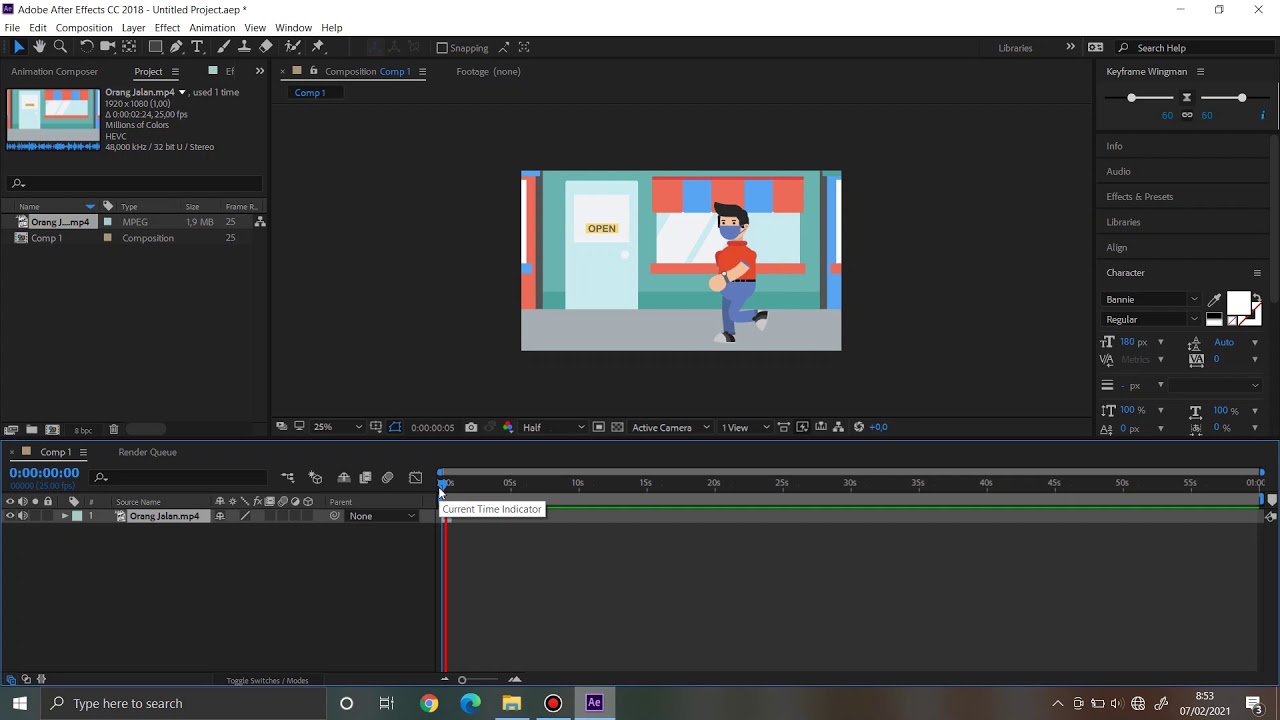Viewport: 1280px width, 720px height.
Task: Delete selected project item trash icon
Action: pyautogui.click(x=114, y=430)
